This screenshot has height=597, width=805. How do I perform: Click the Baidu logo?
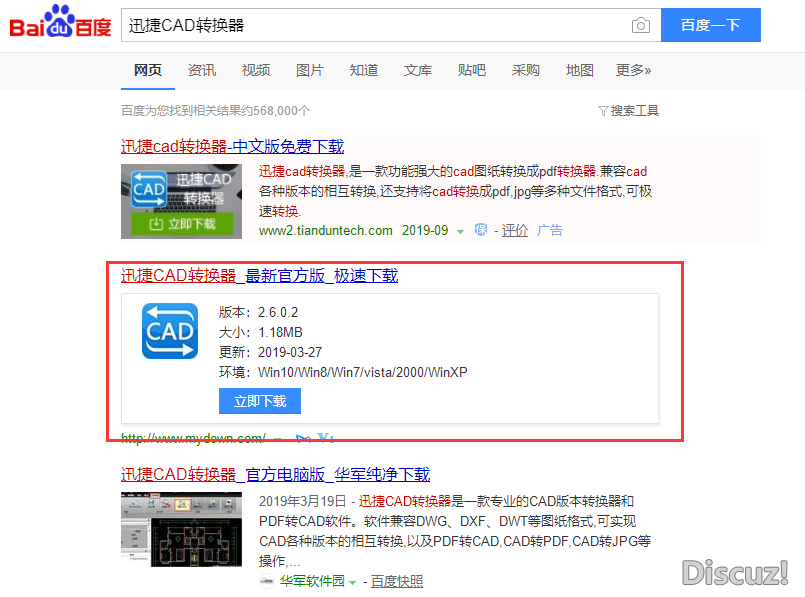pos(60,23)
